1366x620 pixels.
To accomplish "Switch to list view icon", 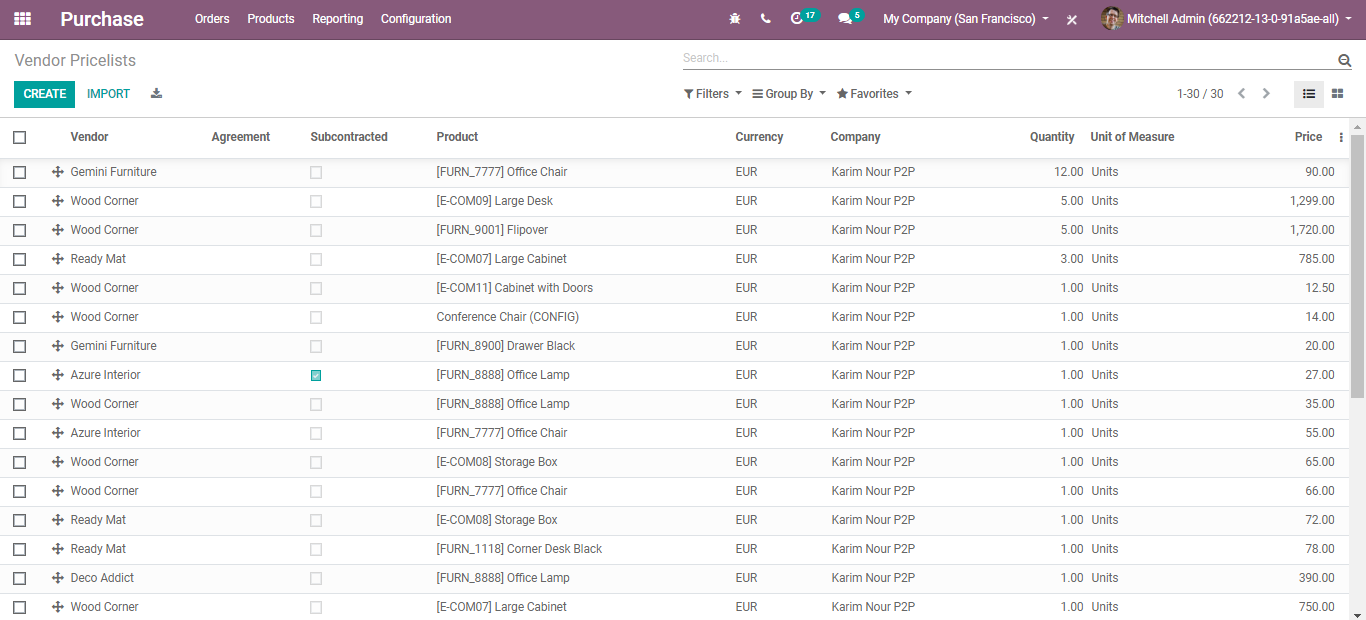I will pyautogui.click(x=1309, y=94).
